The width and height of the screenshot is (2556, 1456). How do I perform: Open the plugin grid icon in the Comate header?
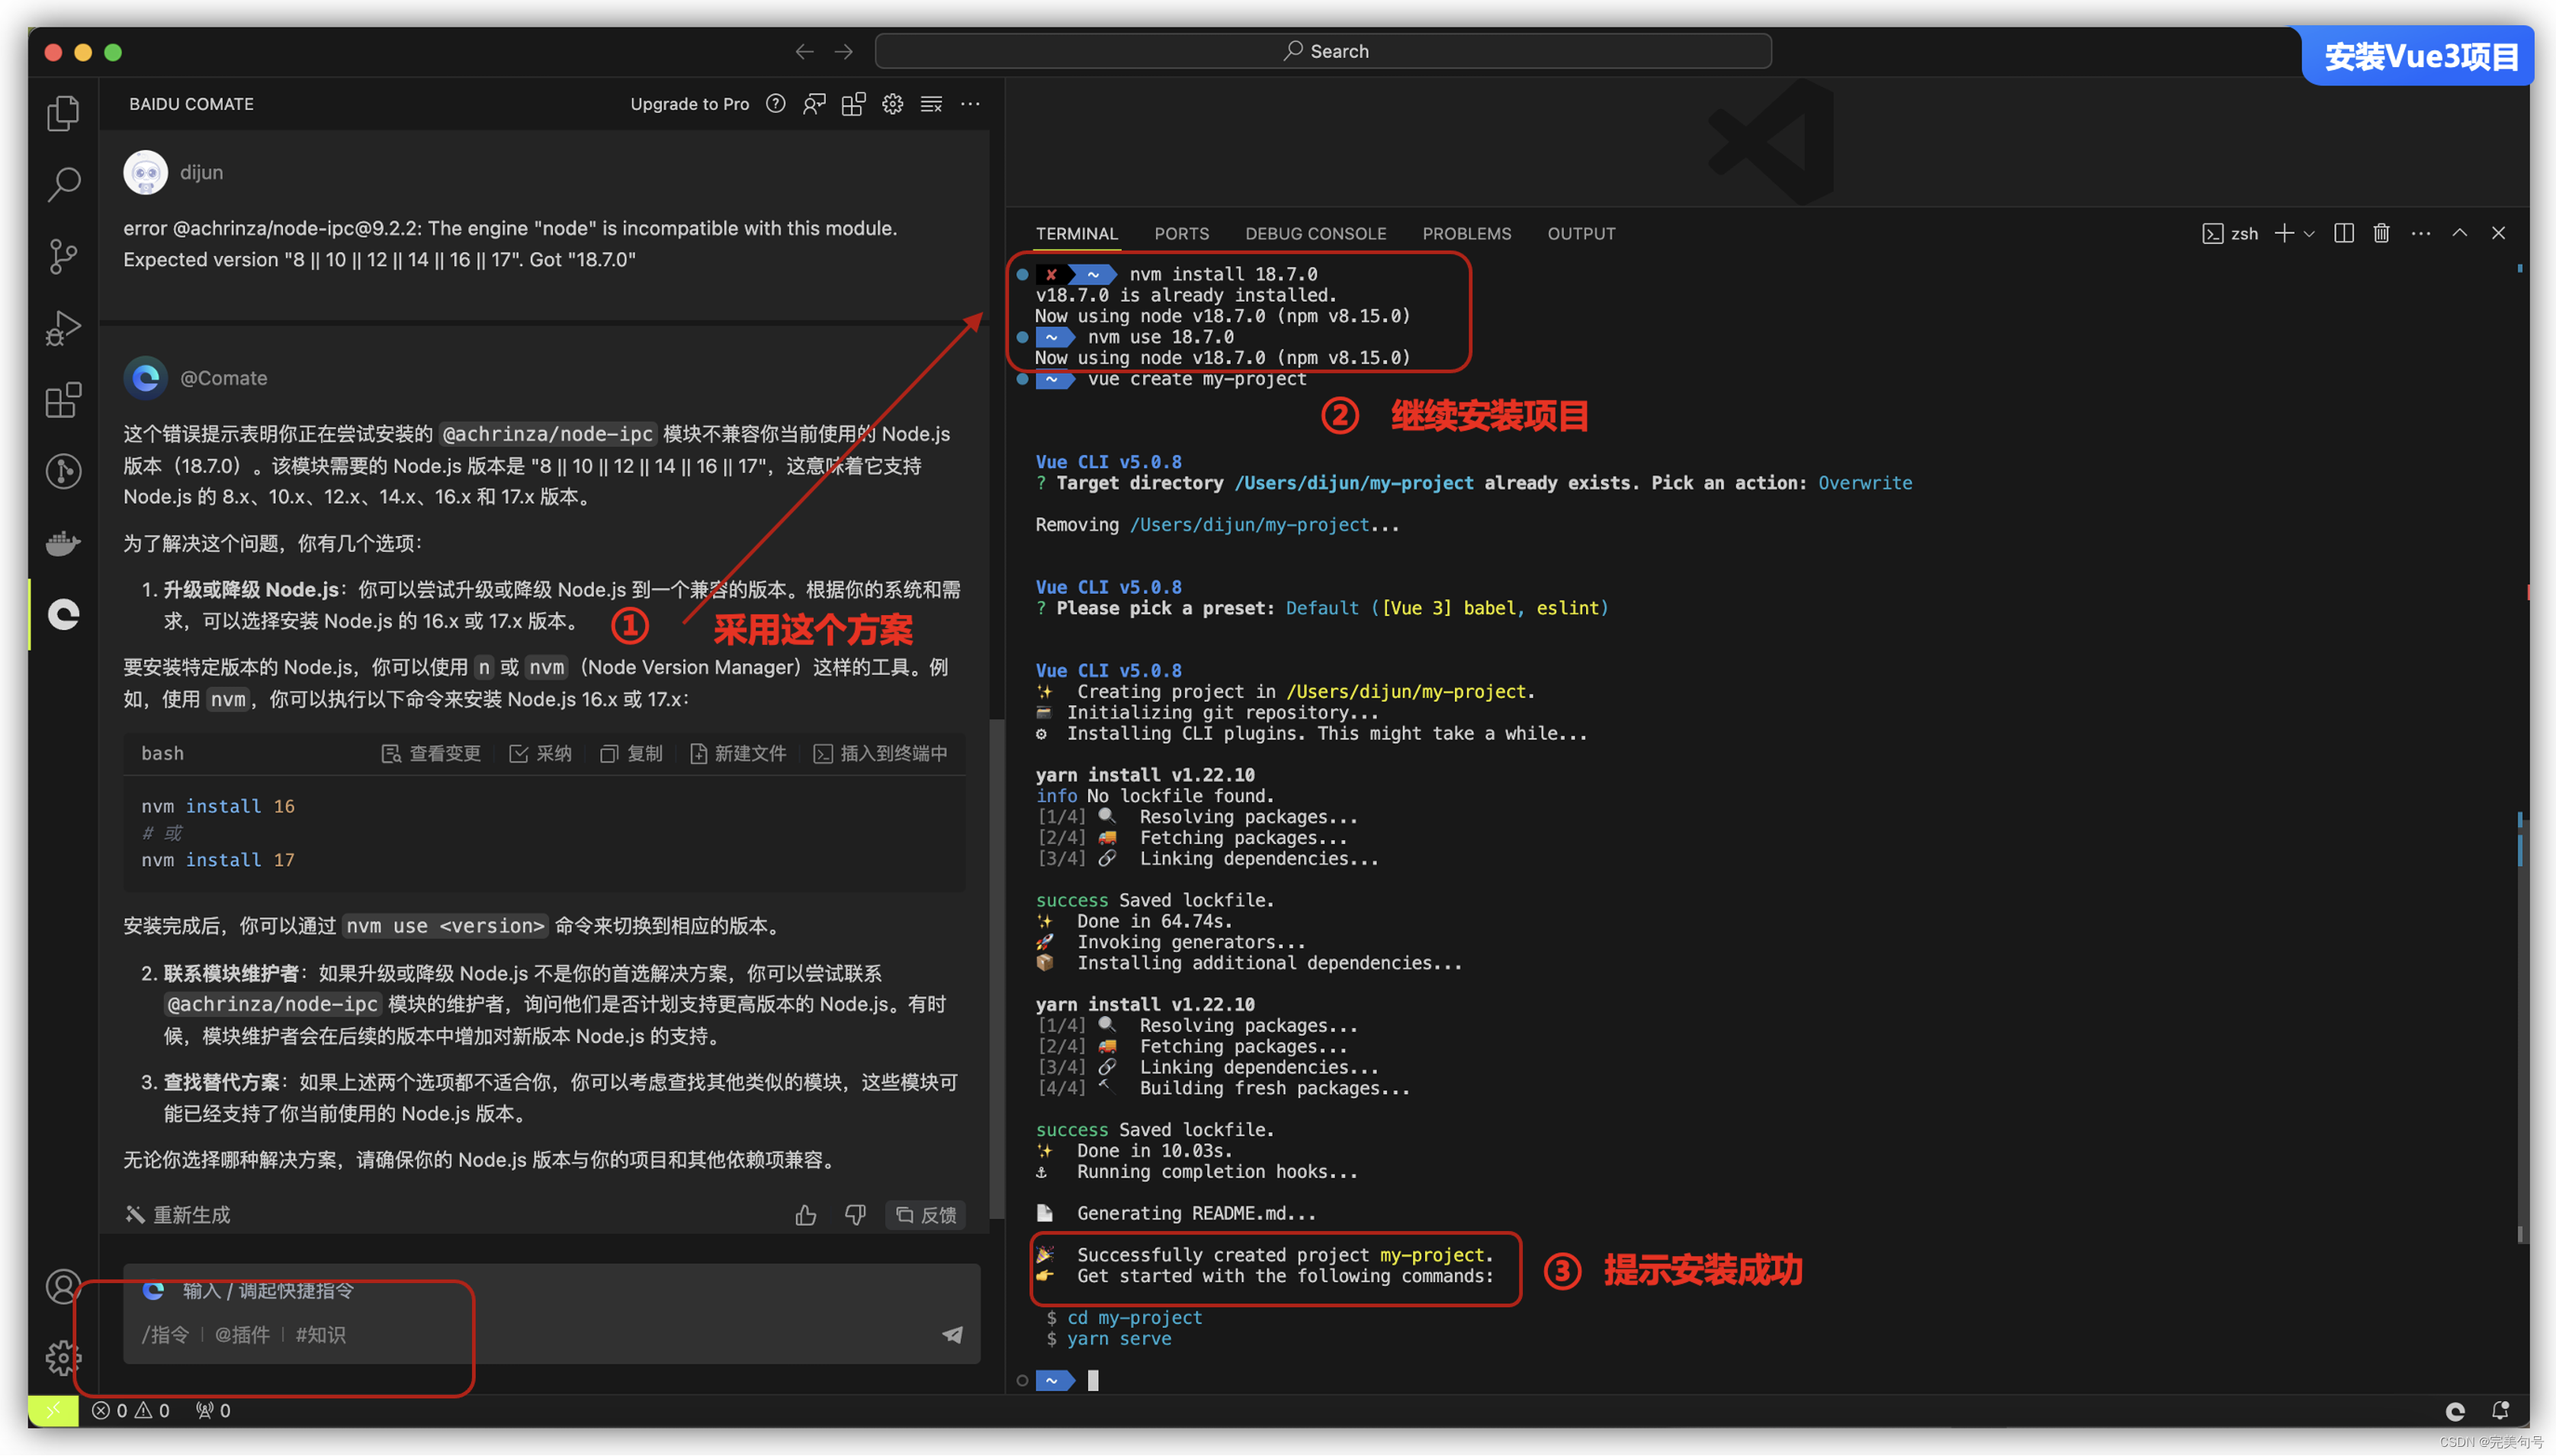click(x=853, y=104)
